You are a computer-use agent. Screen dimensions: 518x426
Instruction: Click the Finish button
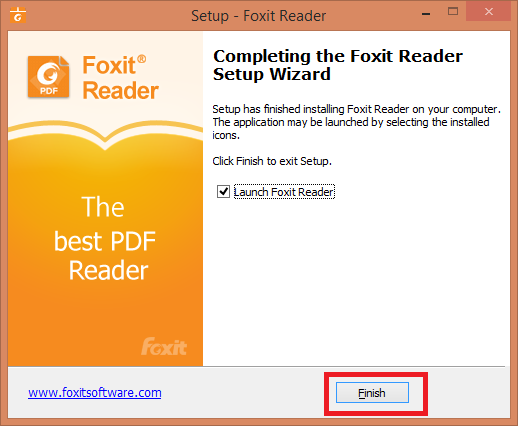372,393
